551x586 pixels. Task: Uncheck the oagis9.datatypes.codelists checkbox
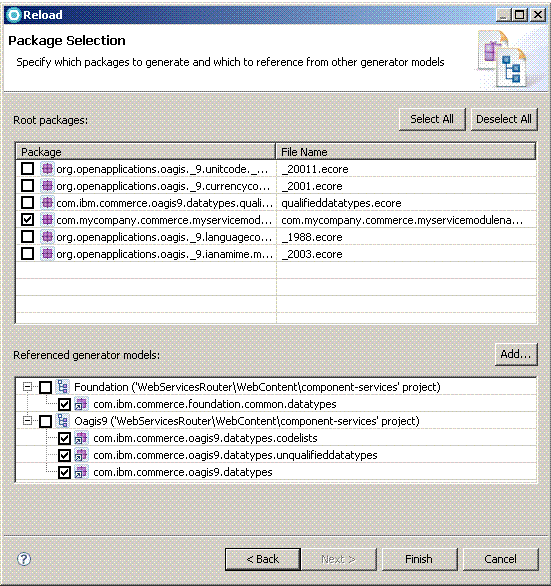(64, 438)
